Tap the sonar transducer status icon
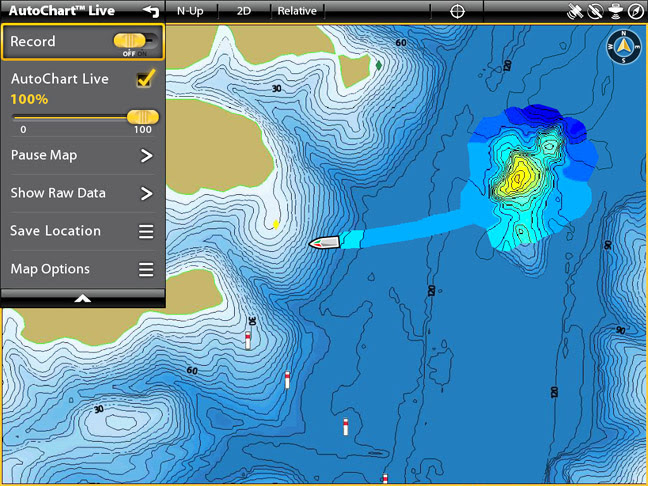 tap(616, 12)
